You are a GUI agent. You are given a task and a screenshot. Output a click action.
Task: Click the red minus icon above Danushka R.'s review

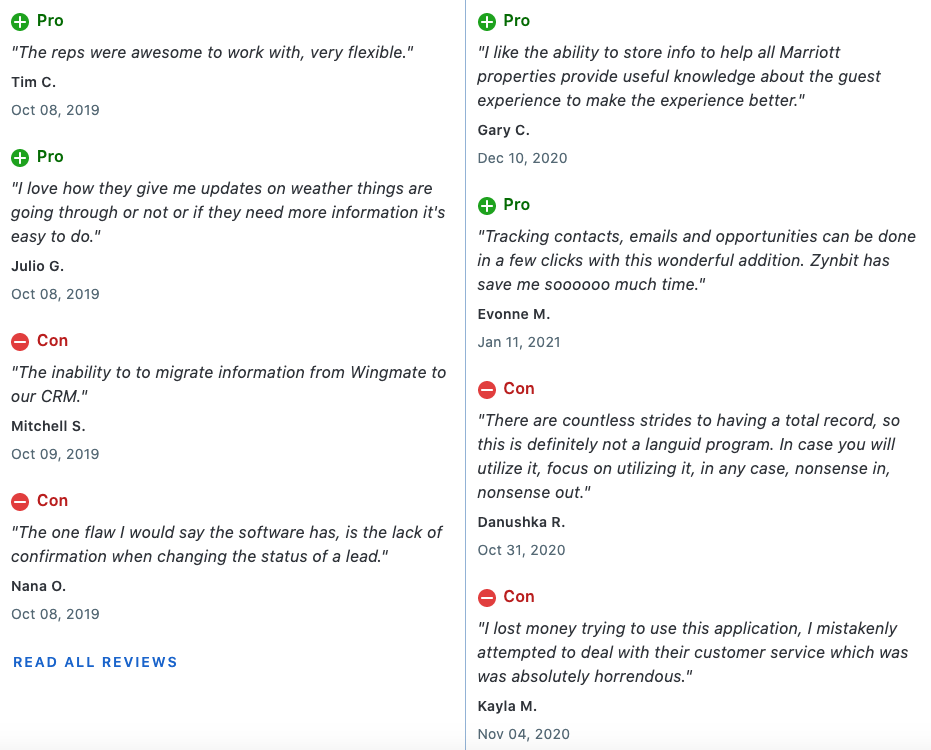[487, 390]
